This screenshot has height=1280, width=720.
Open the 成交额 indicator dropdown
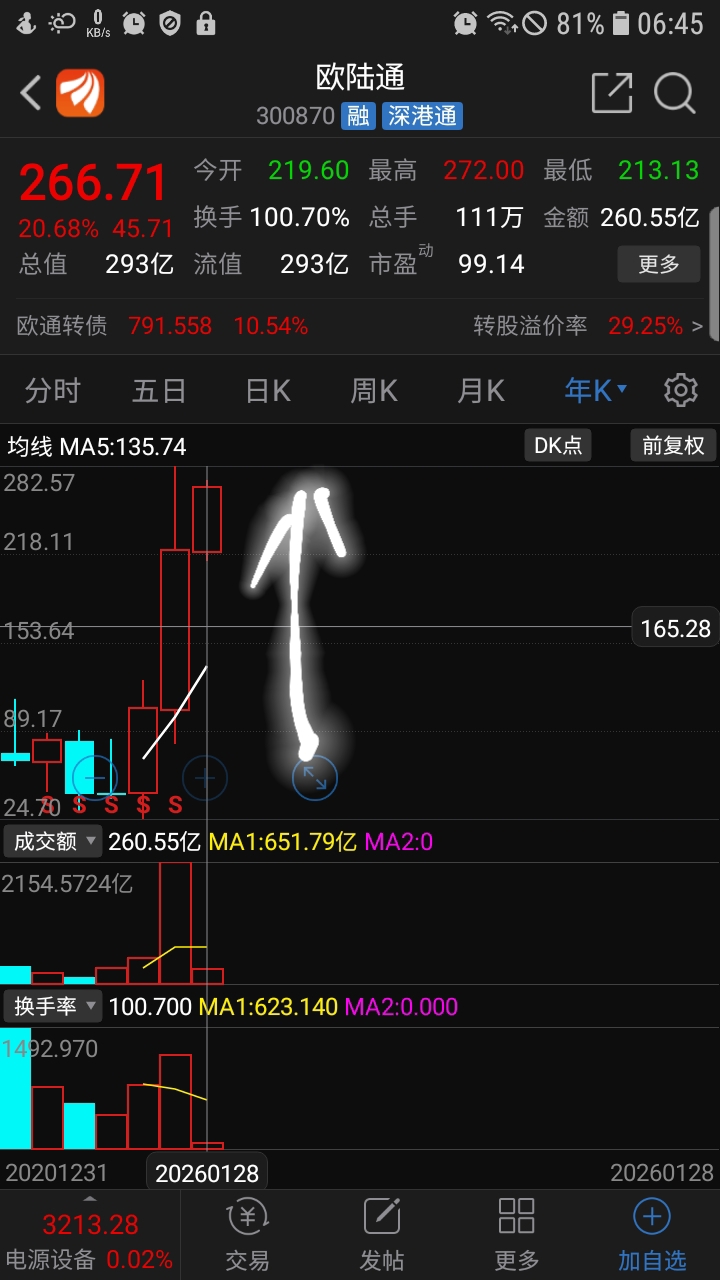coord(53,841)
